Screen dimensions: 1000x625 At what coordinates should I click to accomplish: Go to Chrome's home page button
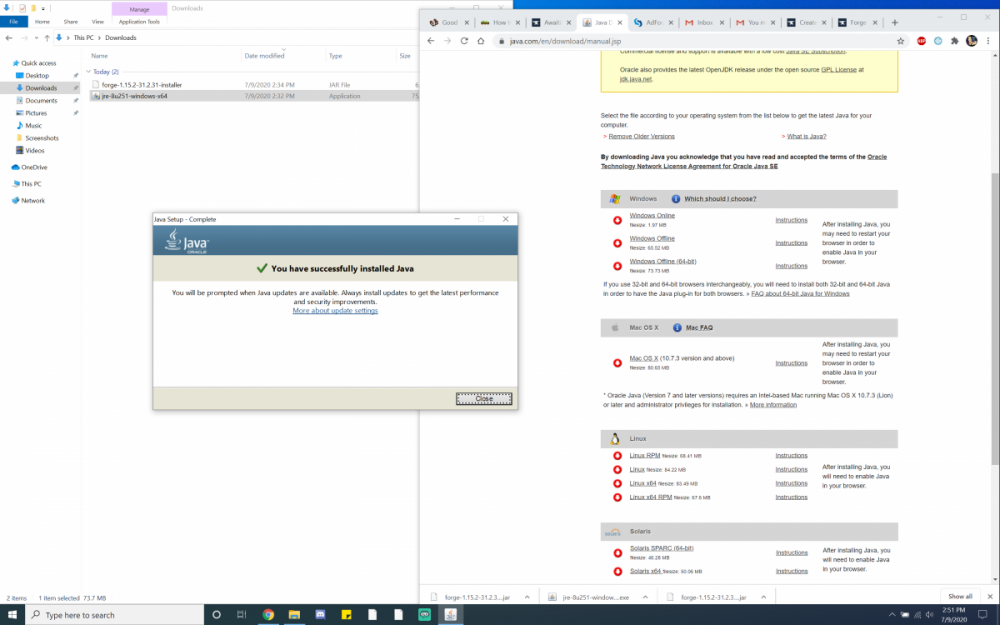point(482,41)
